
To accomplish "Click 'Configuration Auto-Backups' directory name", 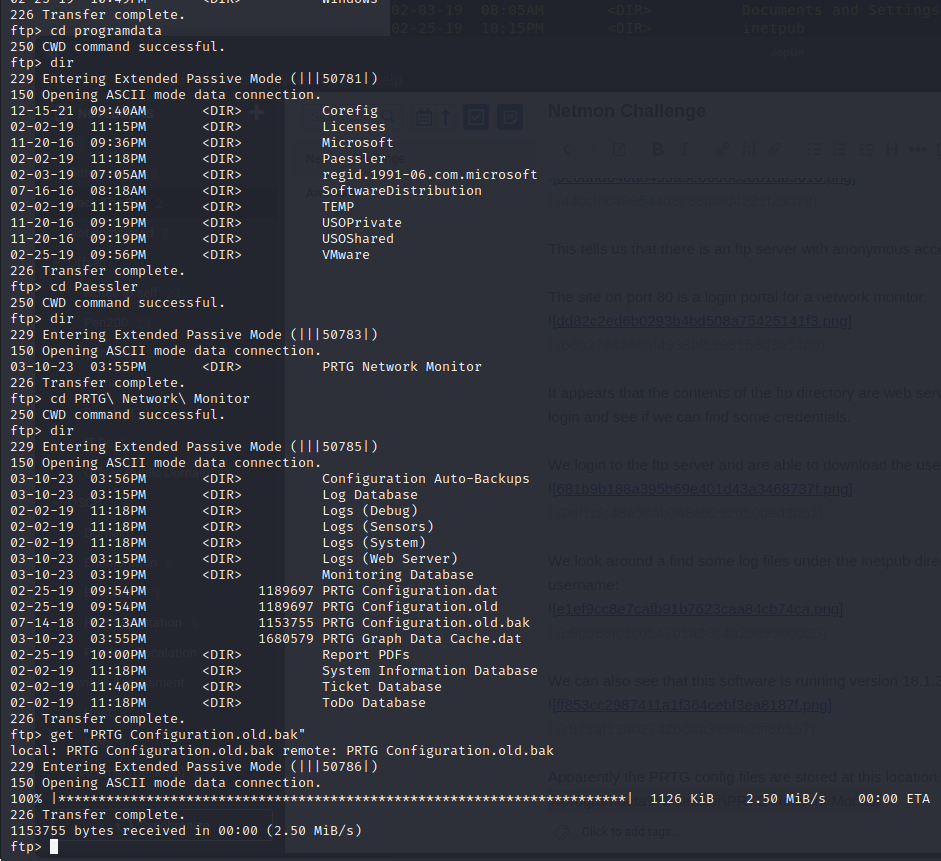I will (x=425, y=479).
